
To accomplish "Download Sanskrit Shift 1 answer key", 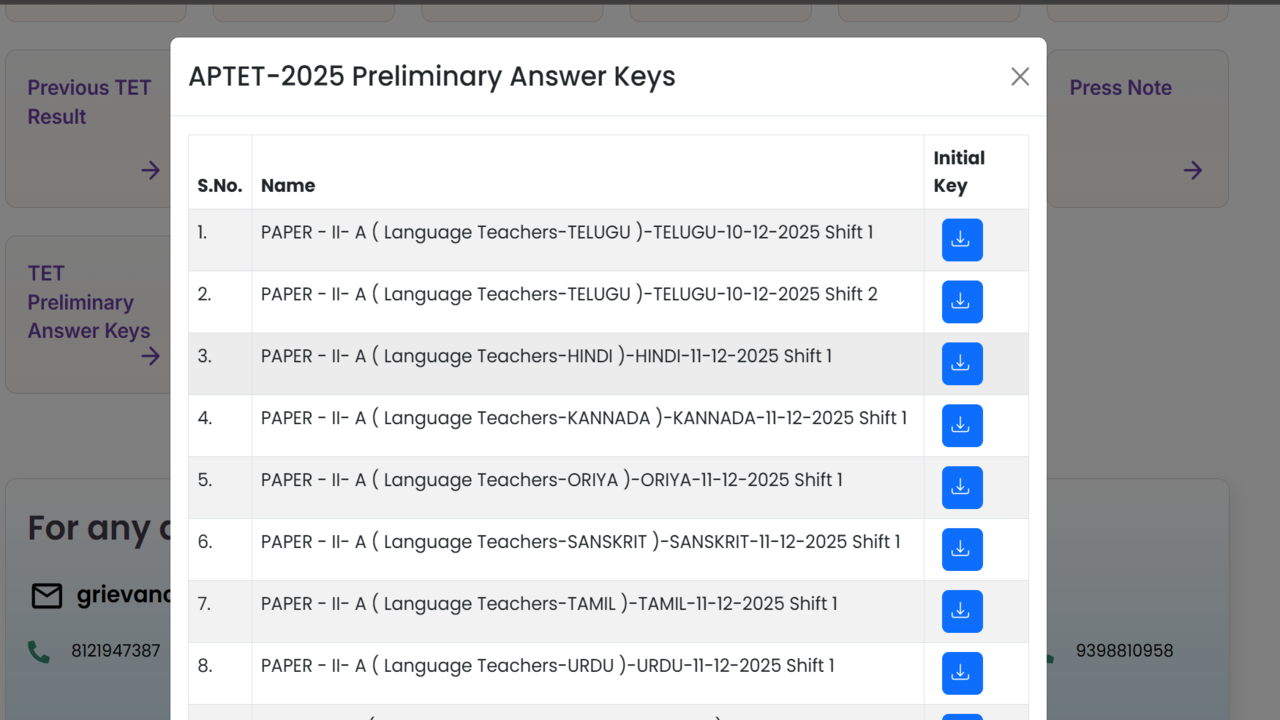I will coord(962,550).
